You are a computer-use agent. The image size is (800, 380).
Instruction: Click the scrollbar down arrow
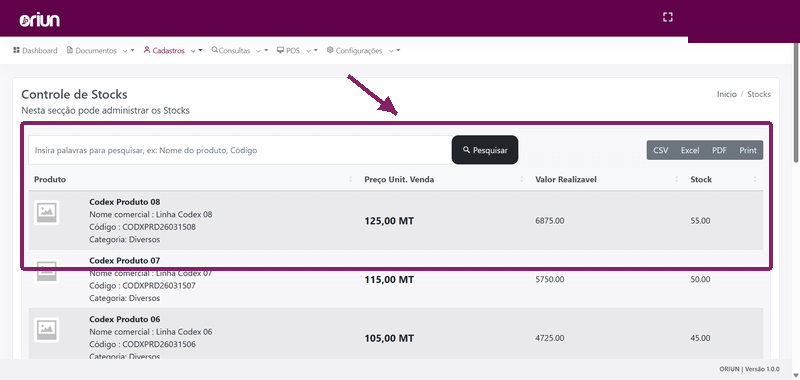click(796, 376)
